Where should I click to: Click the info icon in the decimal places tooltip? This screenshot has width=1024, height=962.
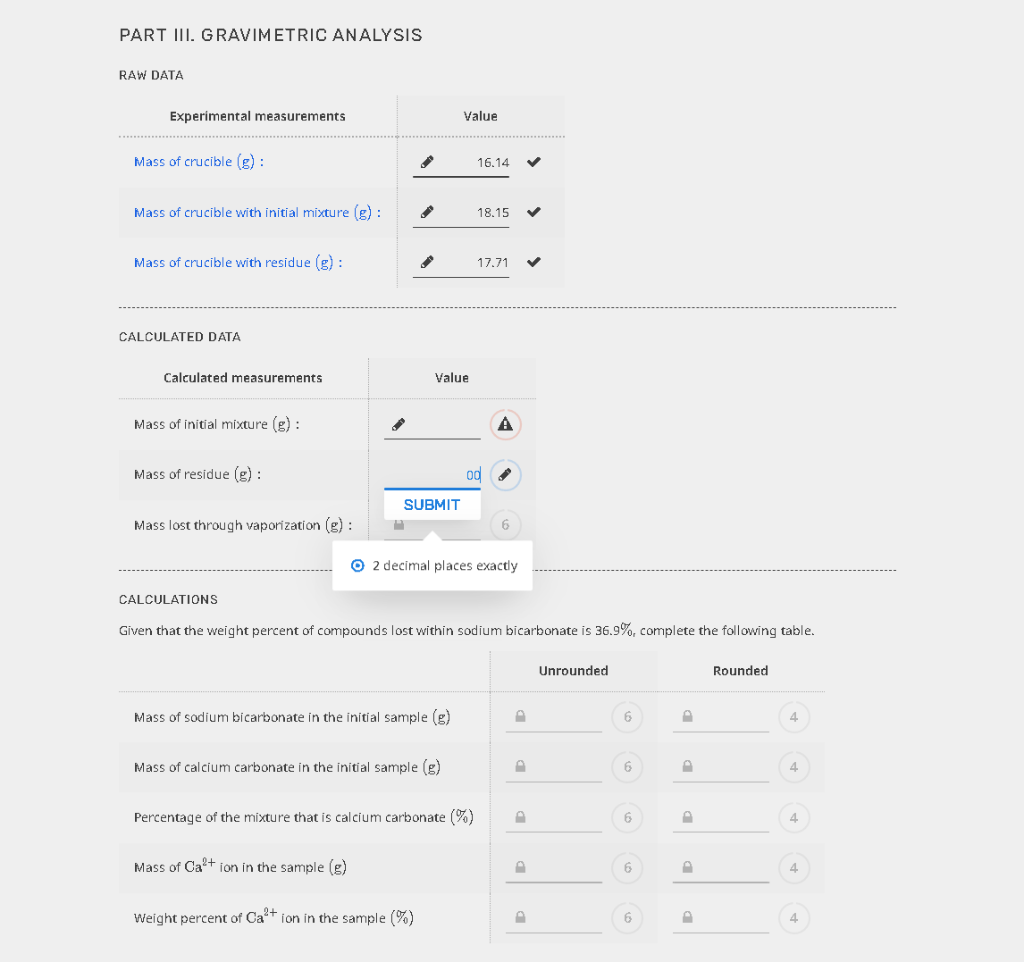click(358, 565)
